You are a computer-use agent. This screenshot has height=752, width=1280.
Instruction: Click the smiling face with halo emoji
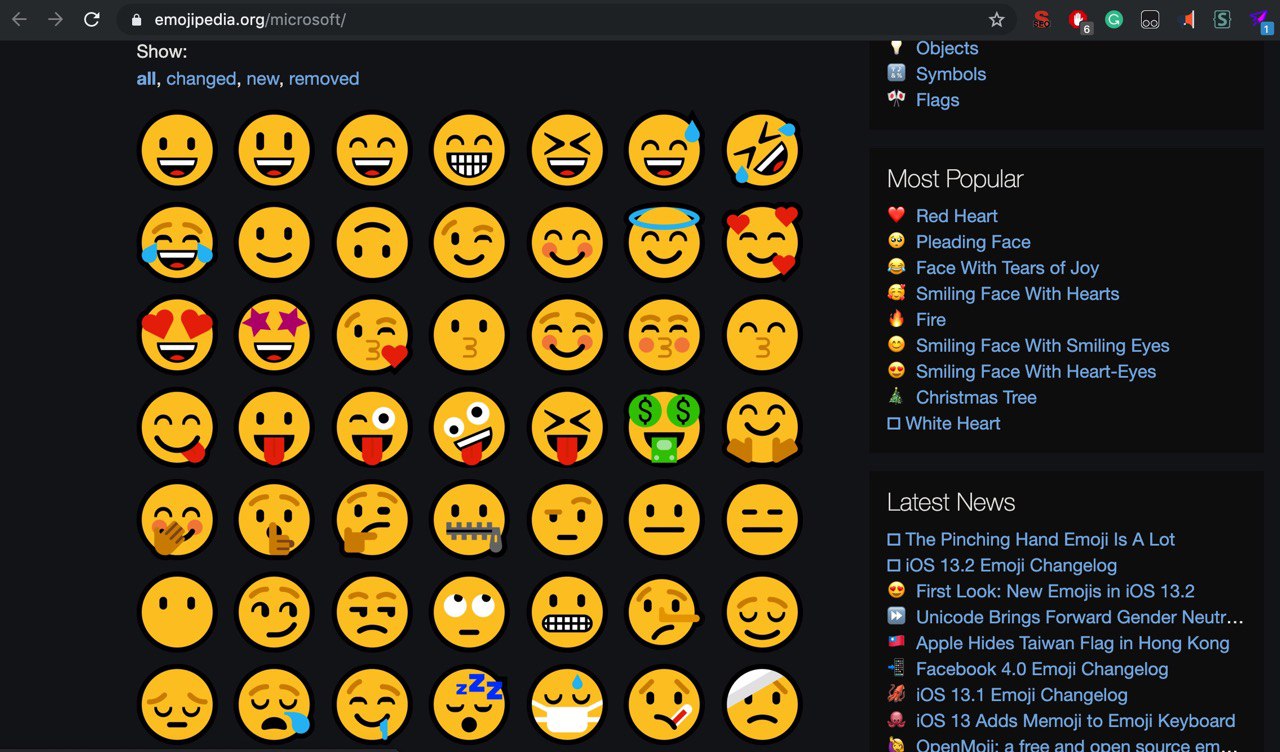[x=665, y=243]
